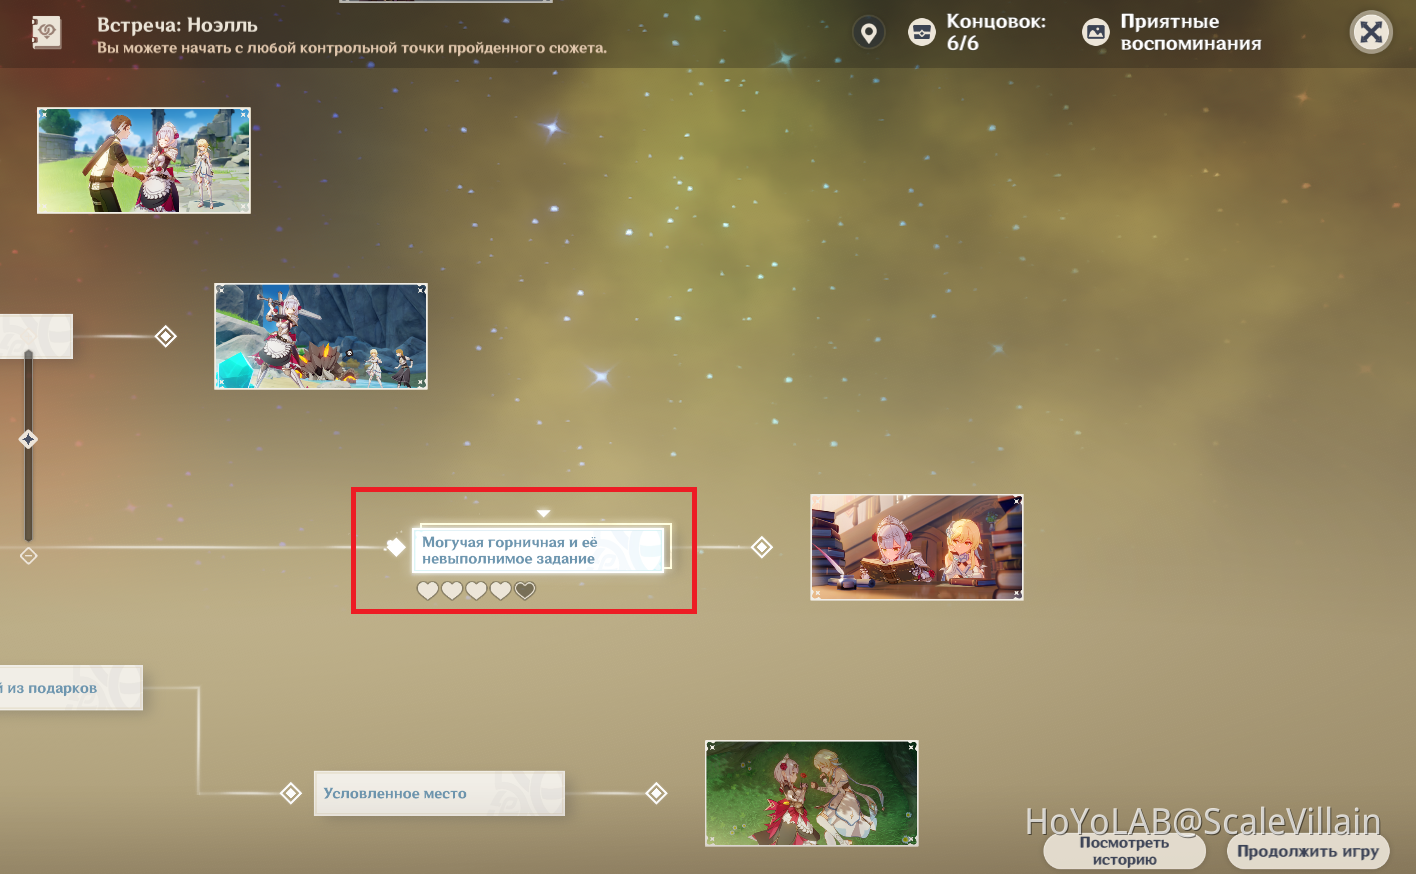This screenshot has width=1416, height=874.
Task: Click the hangout book icon beside the title
Action: click(x=46, y=33)
